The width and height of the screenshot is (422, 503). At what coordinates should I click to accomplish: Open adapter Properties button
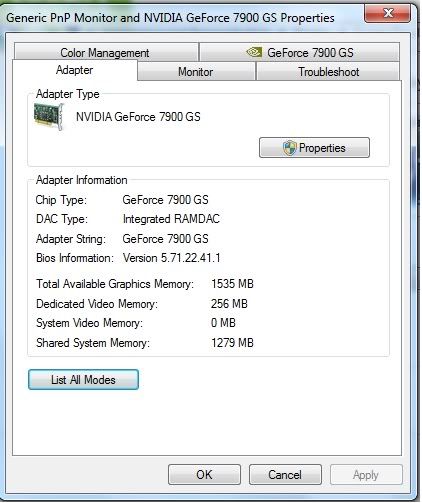(314, 148)
